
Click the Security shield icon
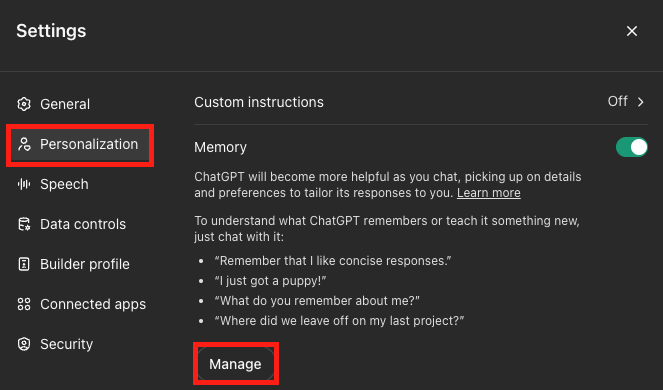pyautogui.click(x=24, y=344)
